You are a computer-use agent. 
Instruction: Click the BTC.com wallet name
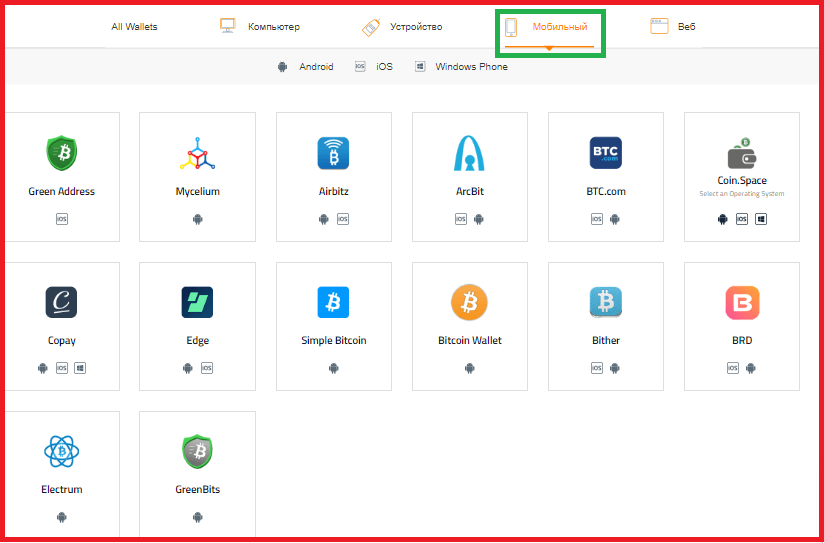coord(606,192)
